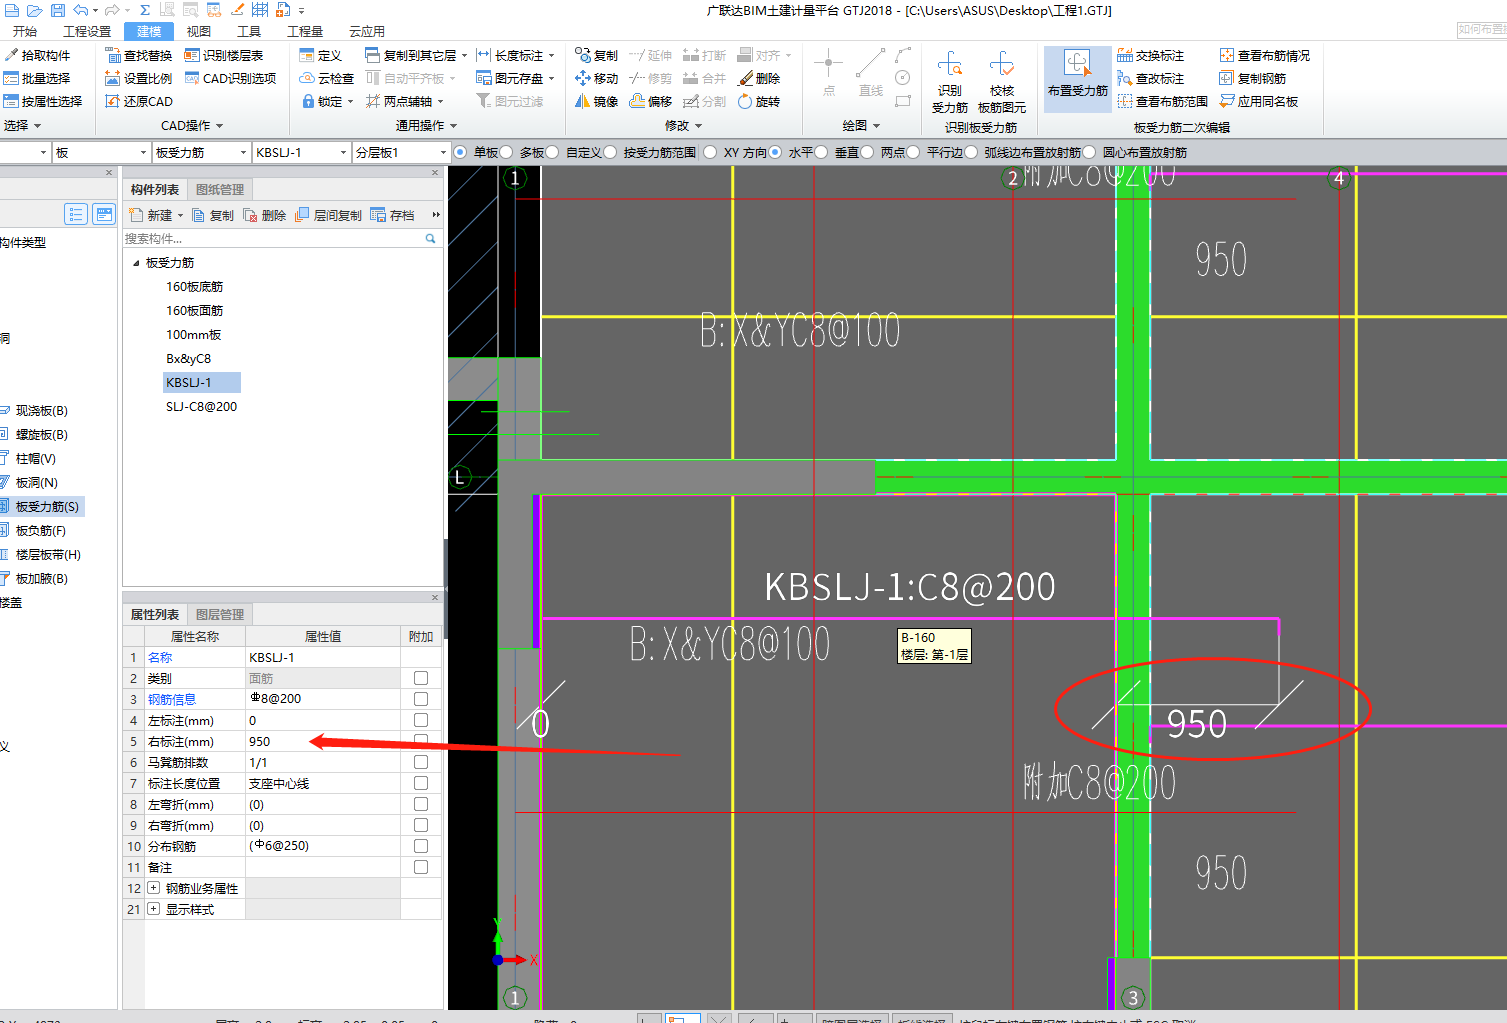Viewport: 1507px width, 1023px height.
Task: Select the 镜像 mirror tool
Action: pyautogui.click(x=597, y=101)
